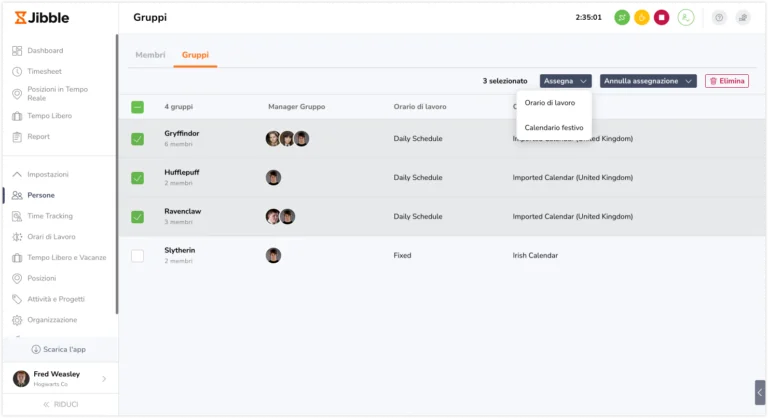Open the Annulla assegnazione dropdown
This screenshot has height=418, width=768.
click(648, 81)
